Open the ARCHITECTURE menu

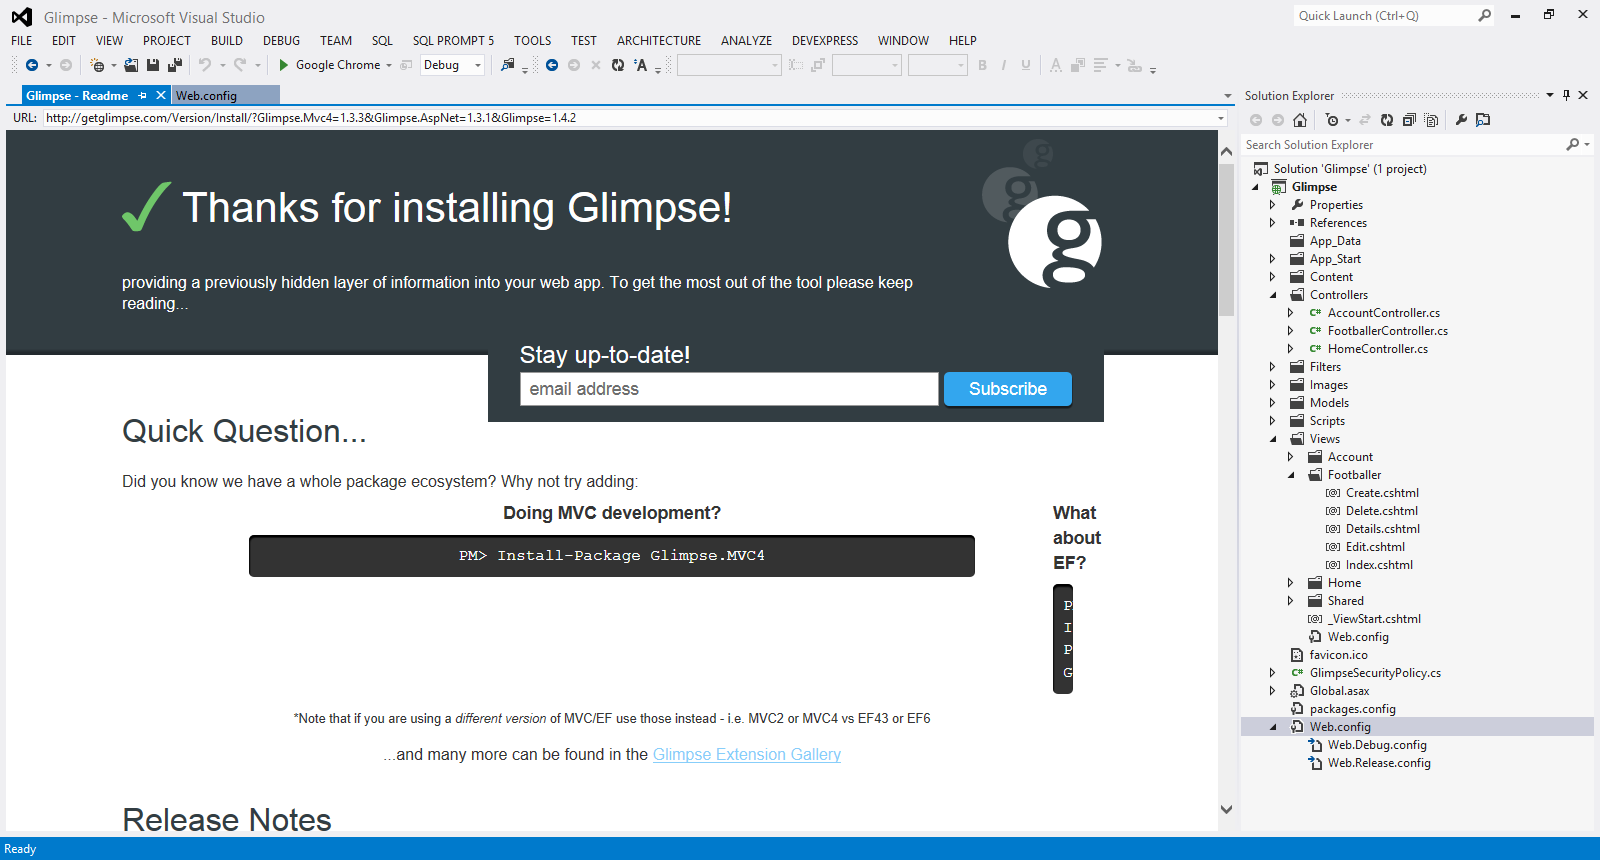pos(659,41)
